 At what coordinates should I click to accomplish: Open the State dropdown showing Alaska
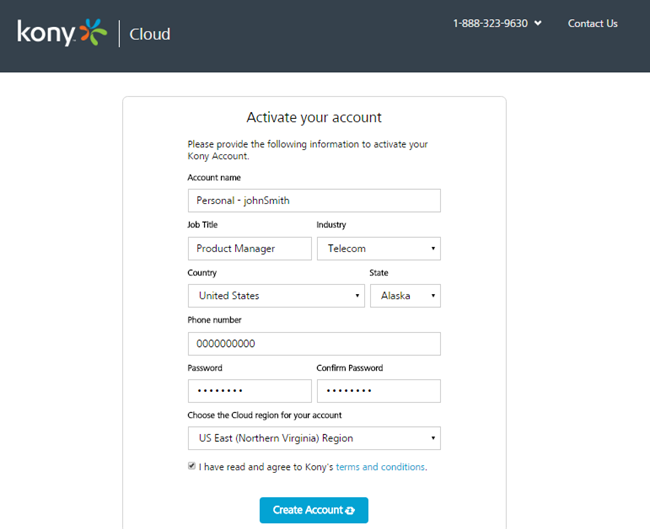pyautogui.click(x=405, y=296)
